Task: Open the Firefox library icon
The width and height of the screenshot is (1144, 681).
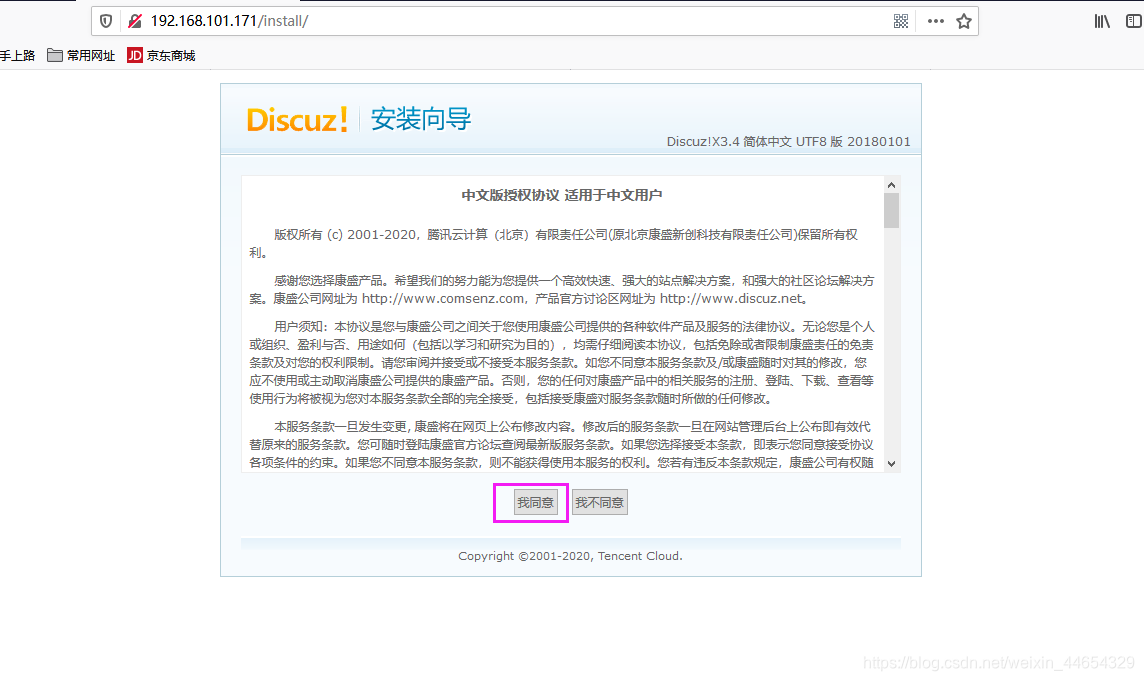Action: [1102, 21]
